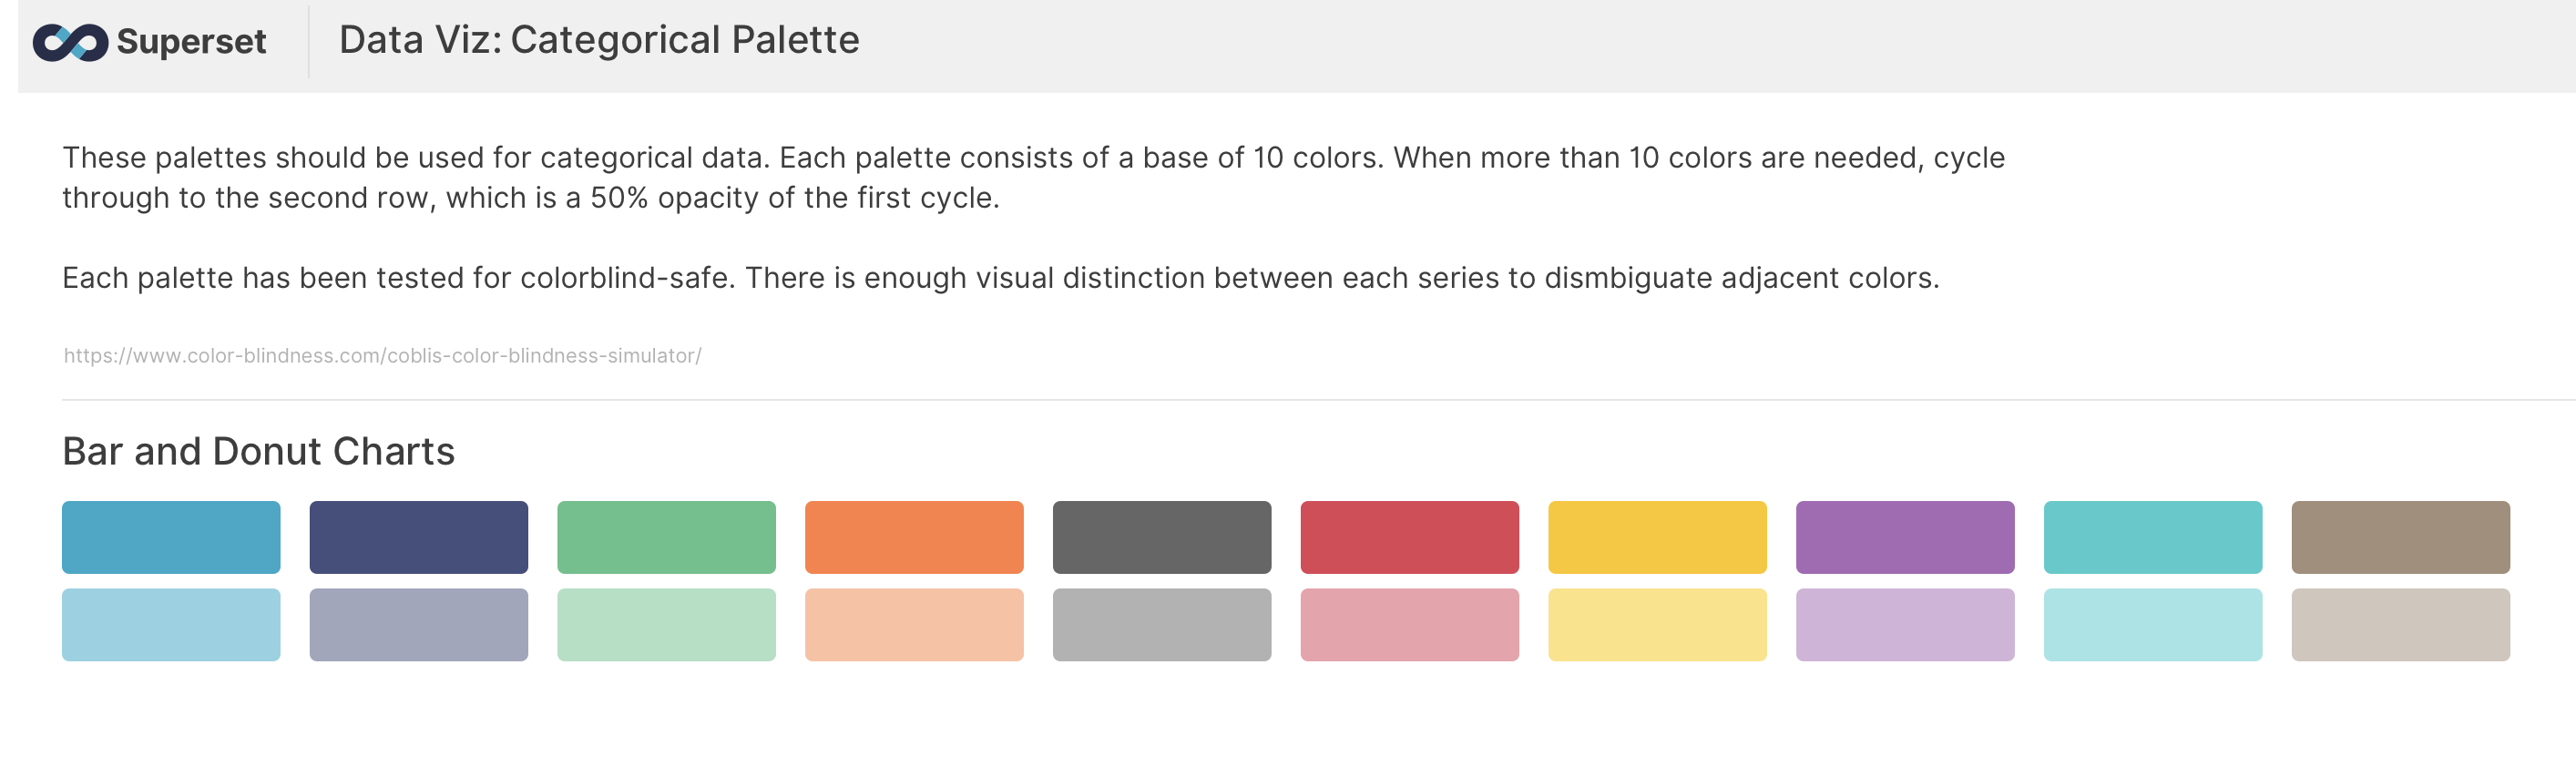The width and height of the screenshot is (2576, 767).
Task: Select the yellow swatch in the top row
Action: click(1657, 537)
